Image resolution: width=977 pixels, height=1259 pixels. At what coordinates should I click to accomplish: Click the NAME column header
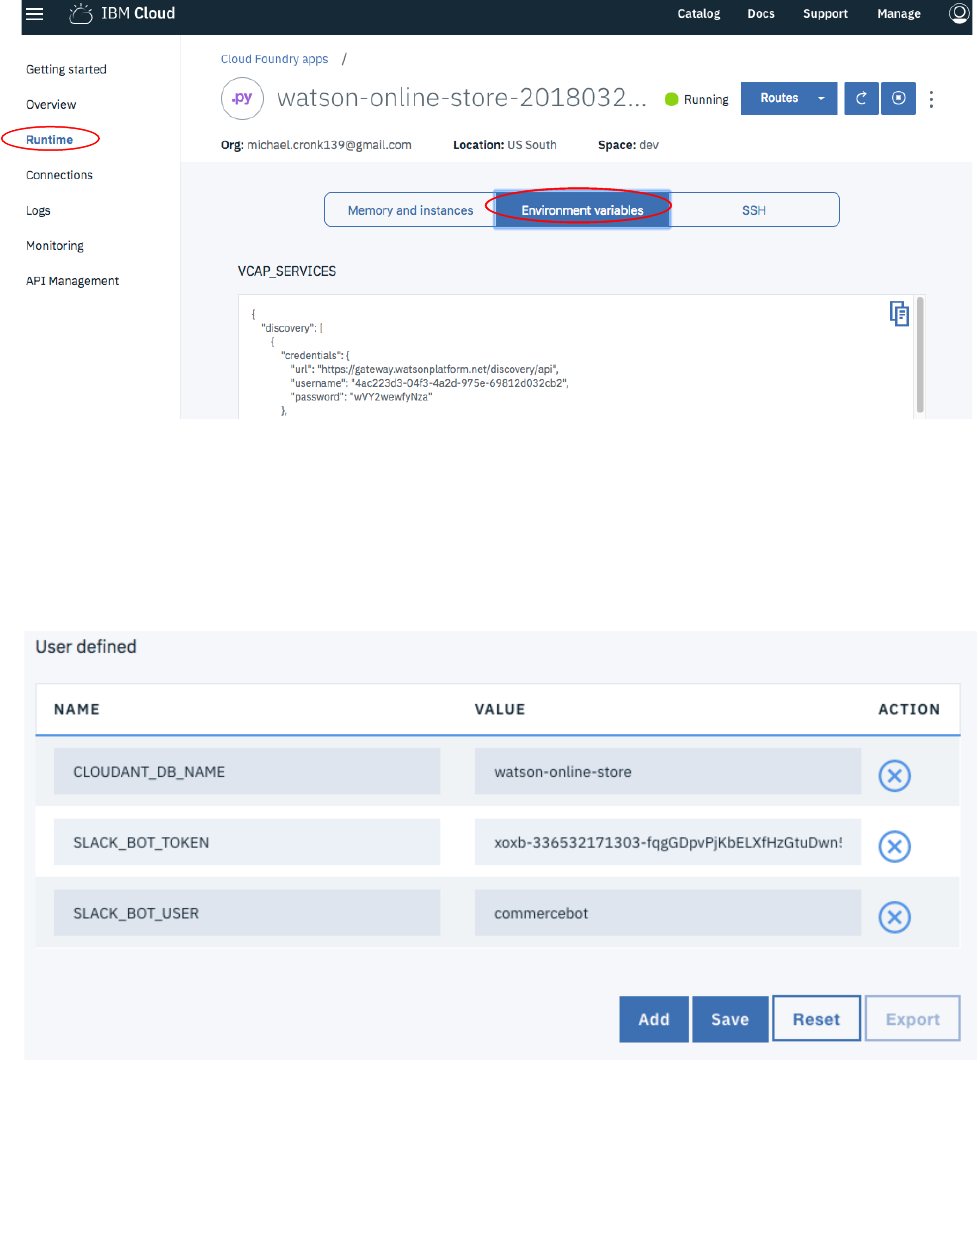[x=77, y=709]
